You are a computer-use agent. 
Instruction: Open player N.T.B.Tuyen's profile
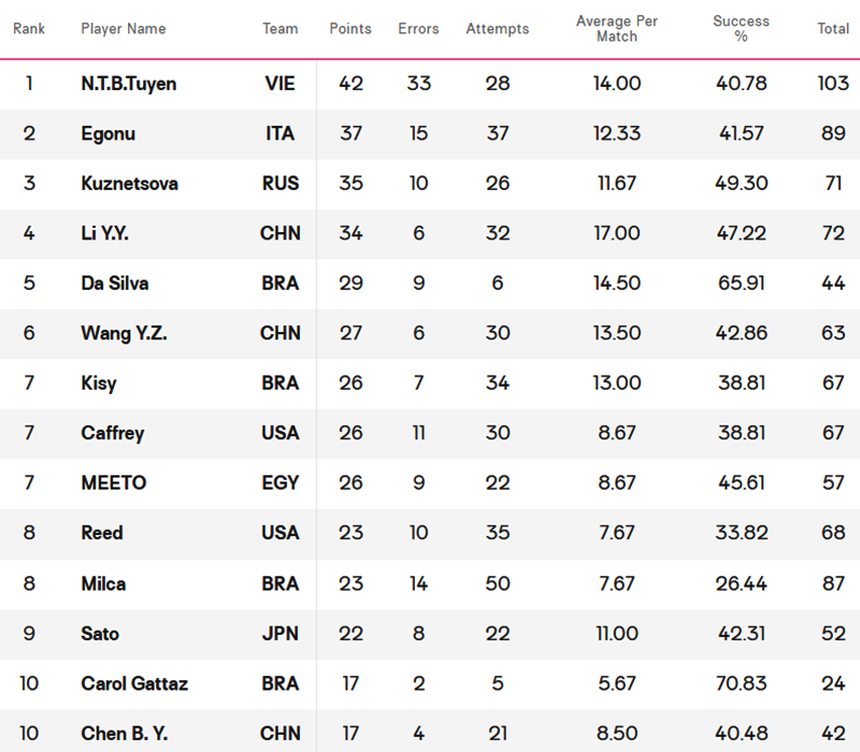pyautogui.click(x=128, y=84)
